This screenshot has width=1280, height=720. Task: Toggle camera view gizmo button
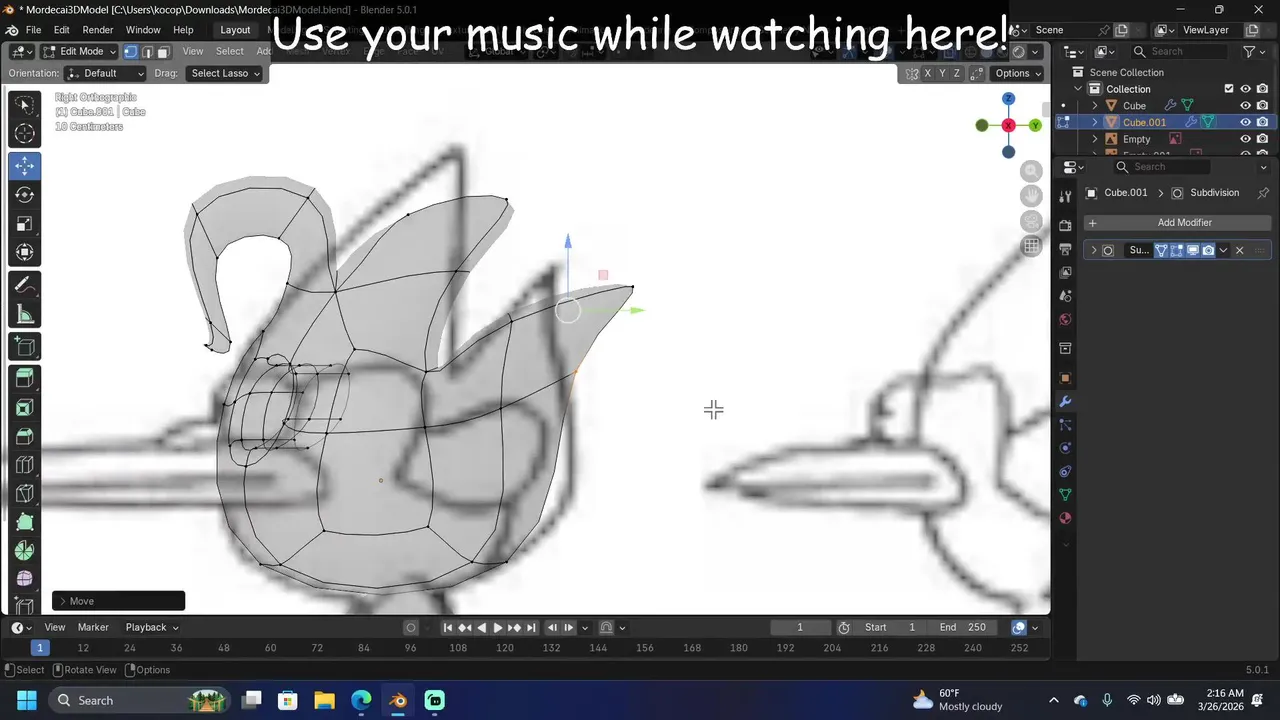pos(1031,221)
